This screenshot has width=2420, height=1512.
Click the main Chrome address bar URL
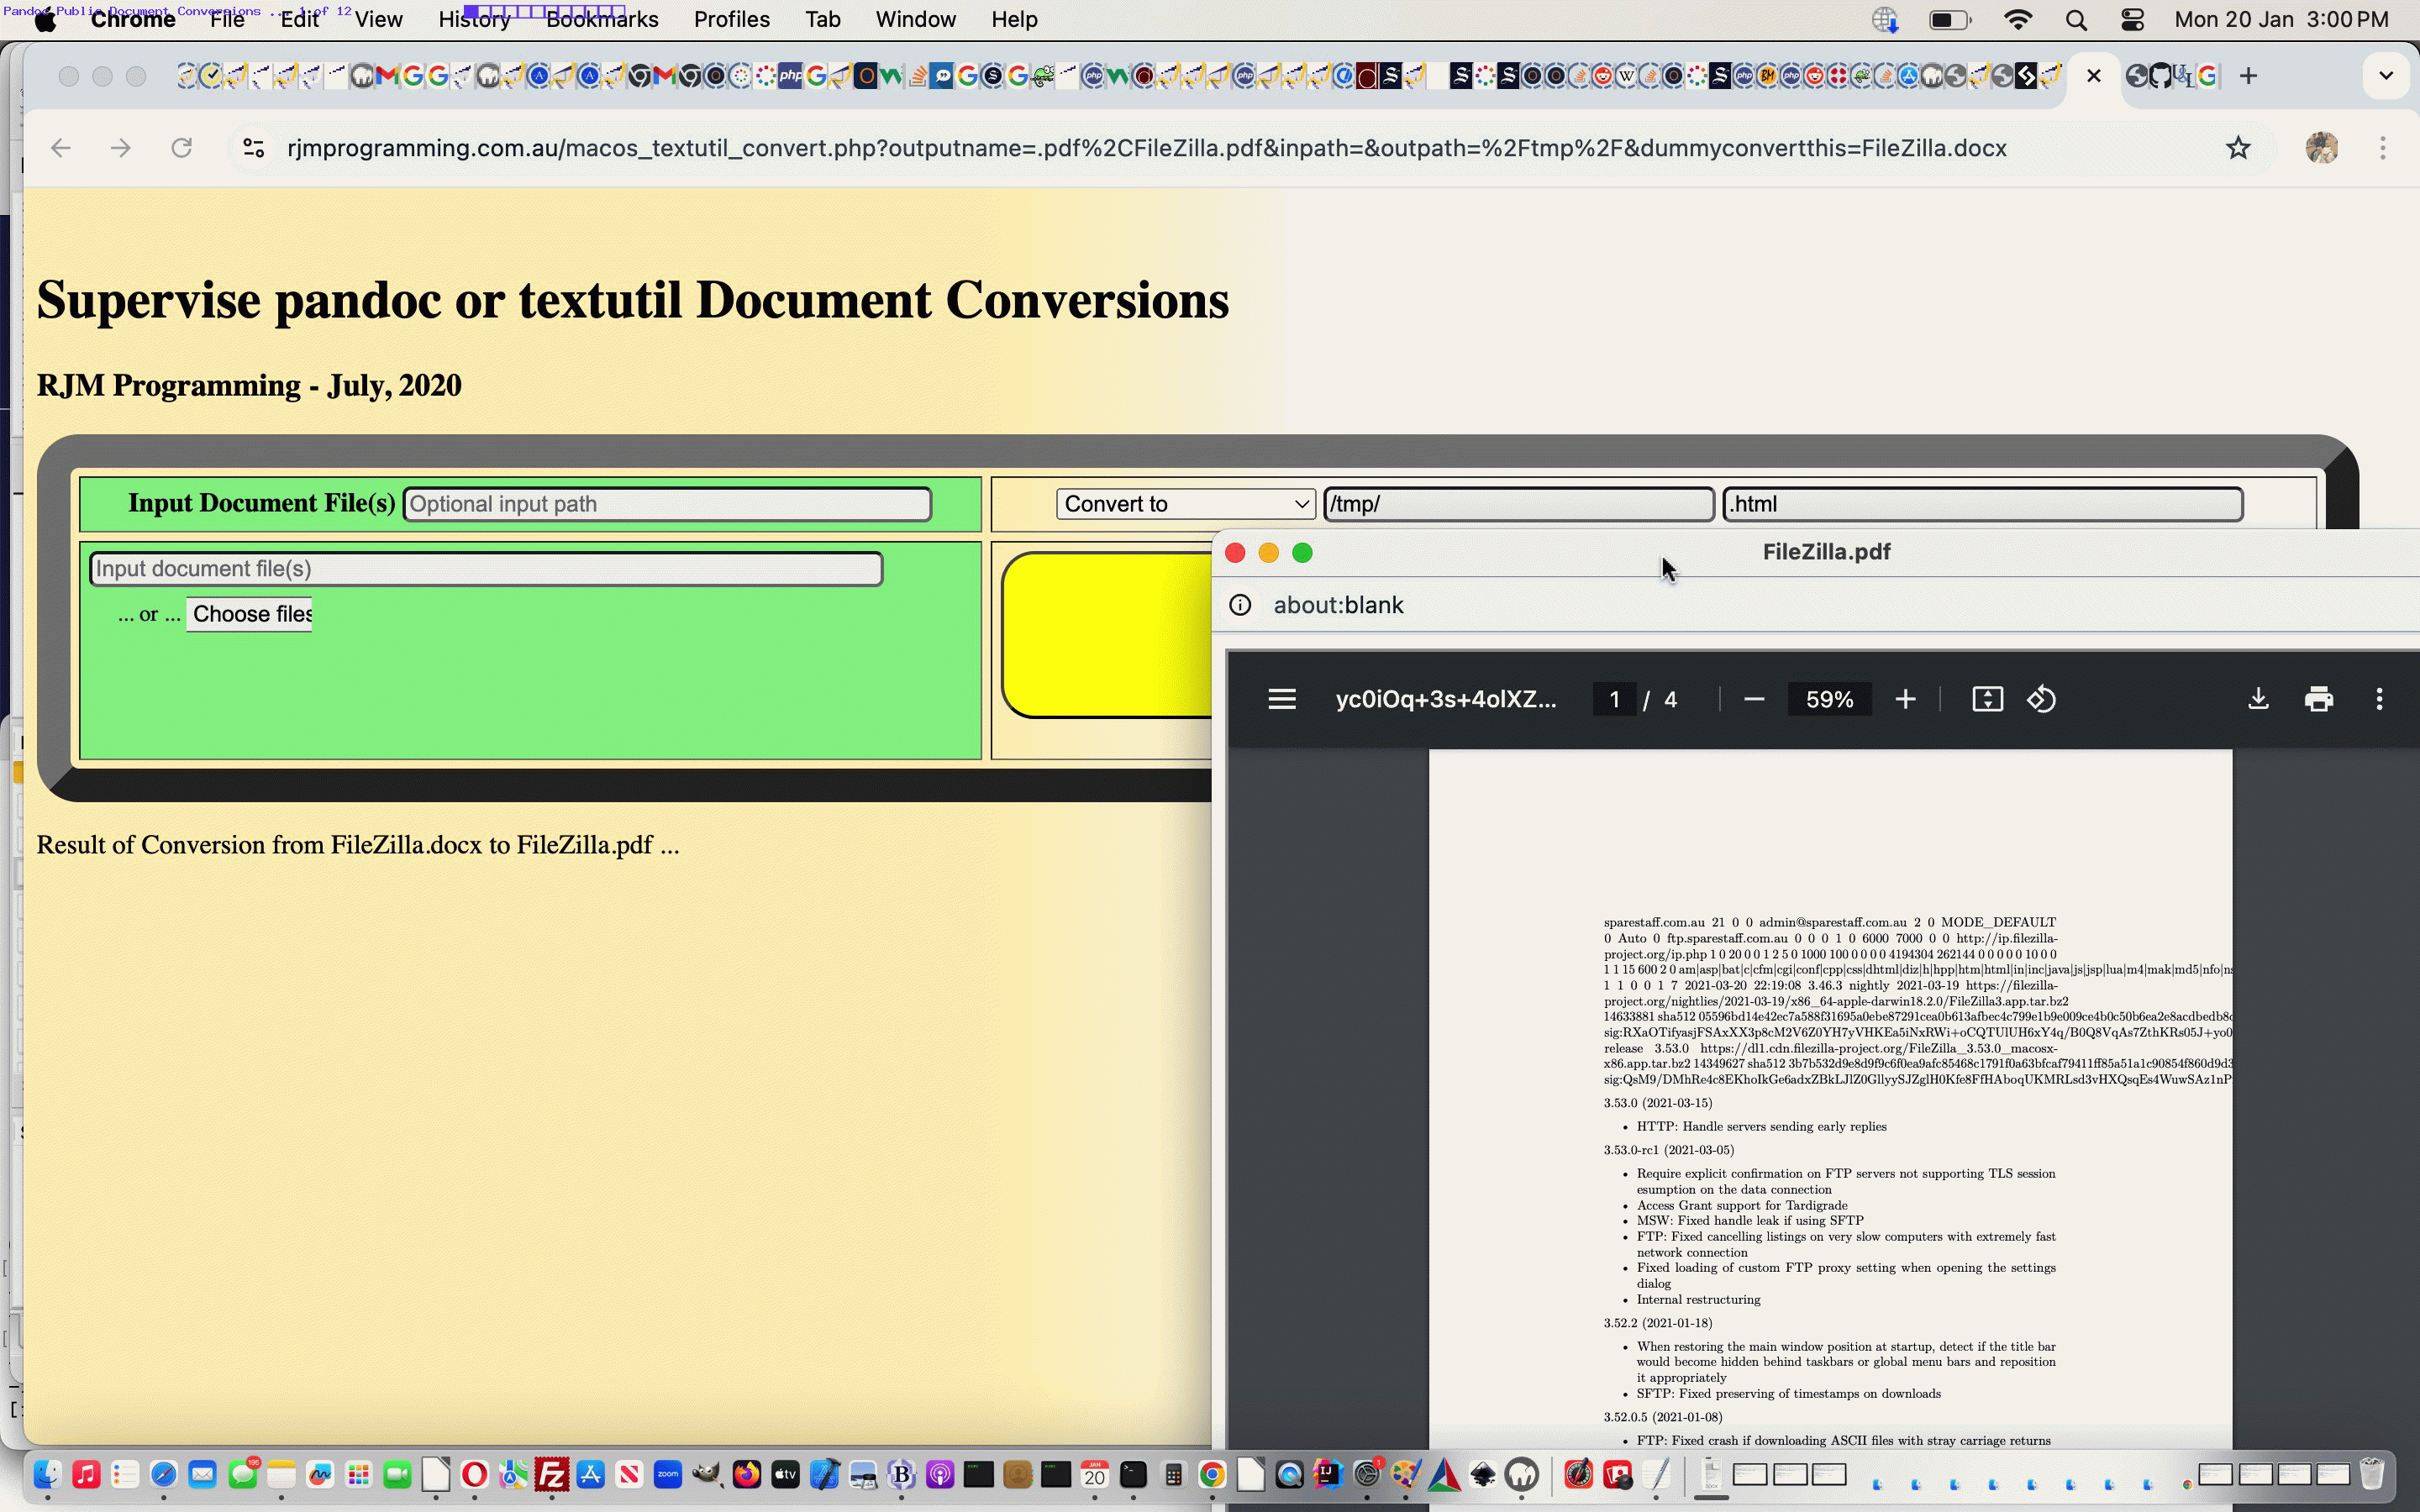tap(1146, 148)
